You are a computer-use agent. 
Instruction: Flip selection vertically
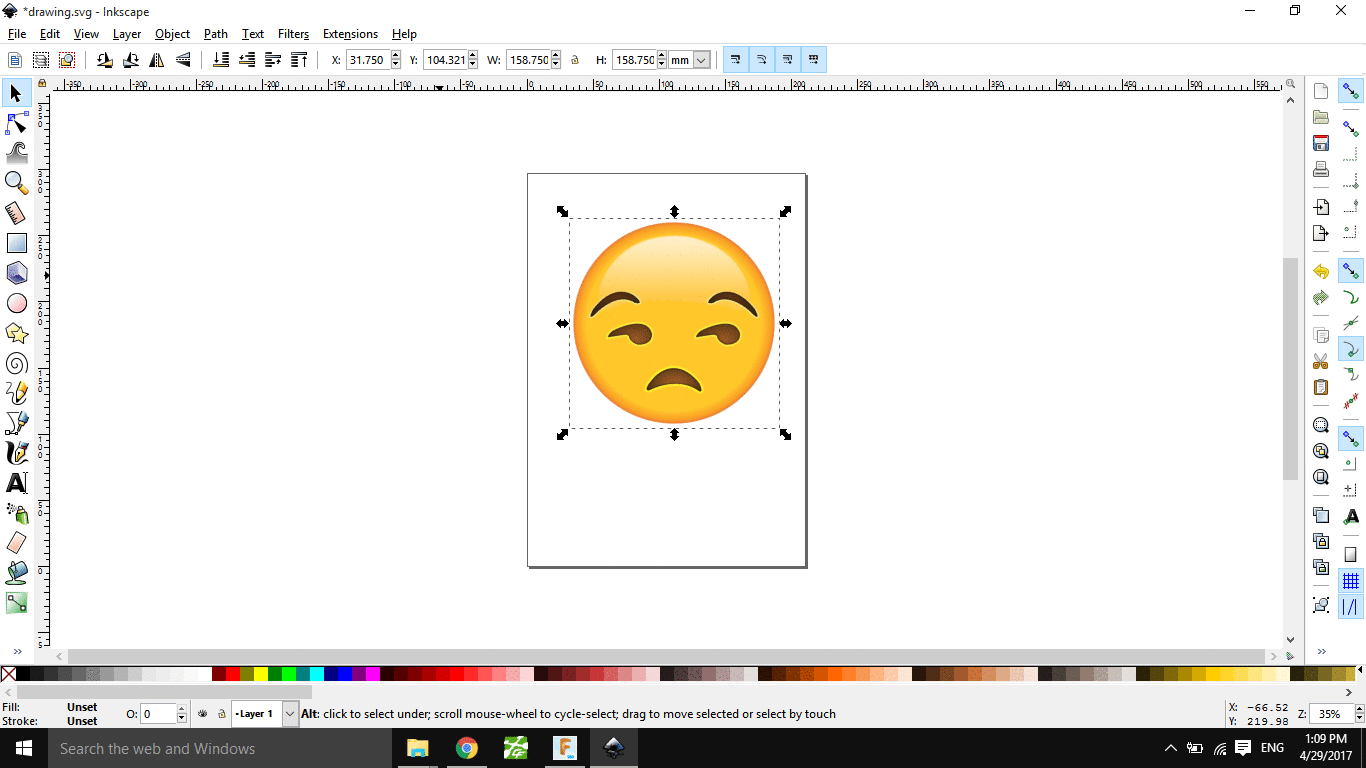[x=182, y=60]
